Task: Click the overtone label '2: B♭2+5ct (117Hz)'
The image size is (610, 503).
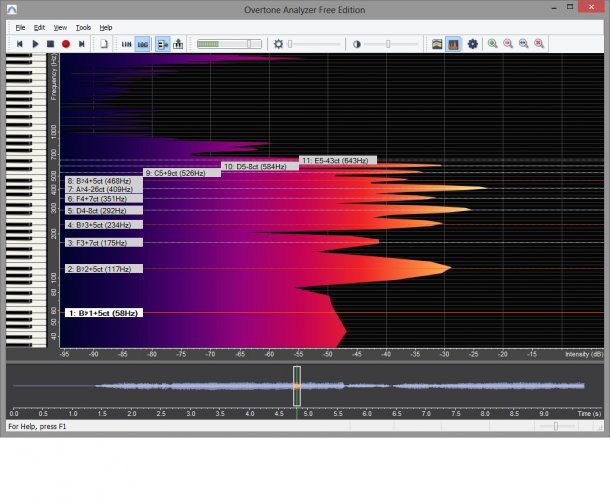Action: 104,269
